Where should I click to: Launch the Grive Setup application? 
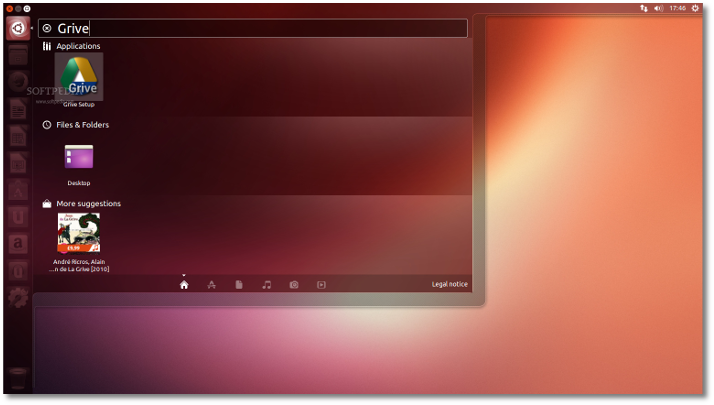pos(79,77)
